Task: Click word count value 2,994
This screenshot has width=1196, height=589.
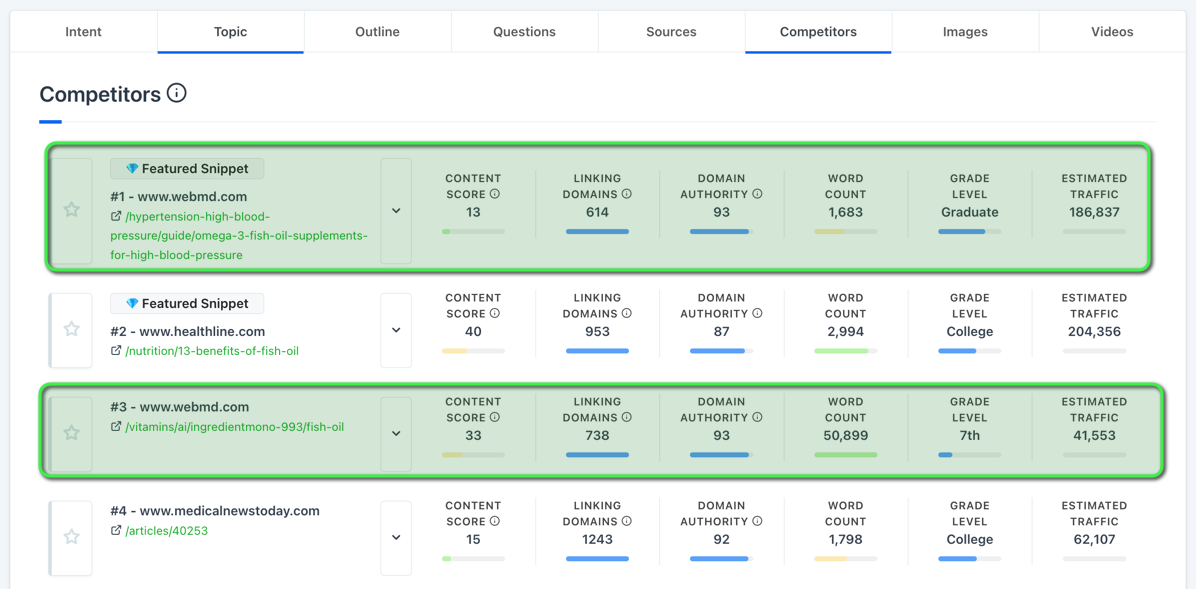Action: click(845, 332)
